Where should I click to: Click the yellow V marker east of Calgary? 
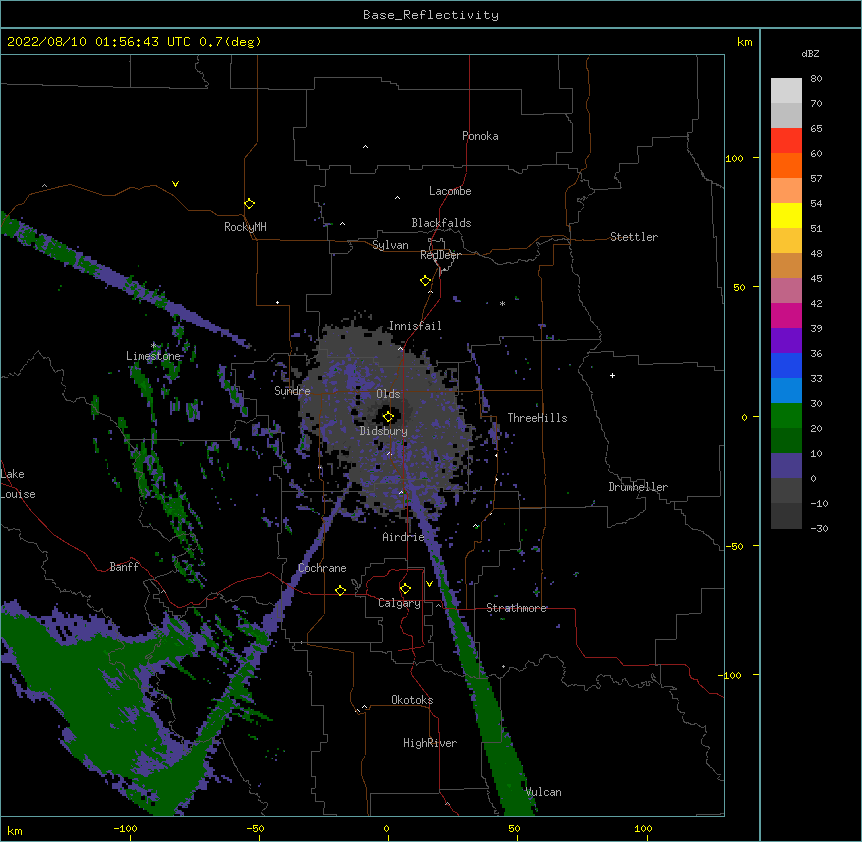pyautogui.click(x=429, y=584)
